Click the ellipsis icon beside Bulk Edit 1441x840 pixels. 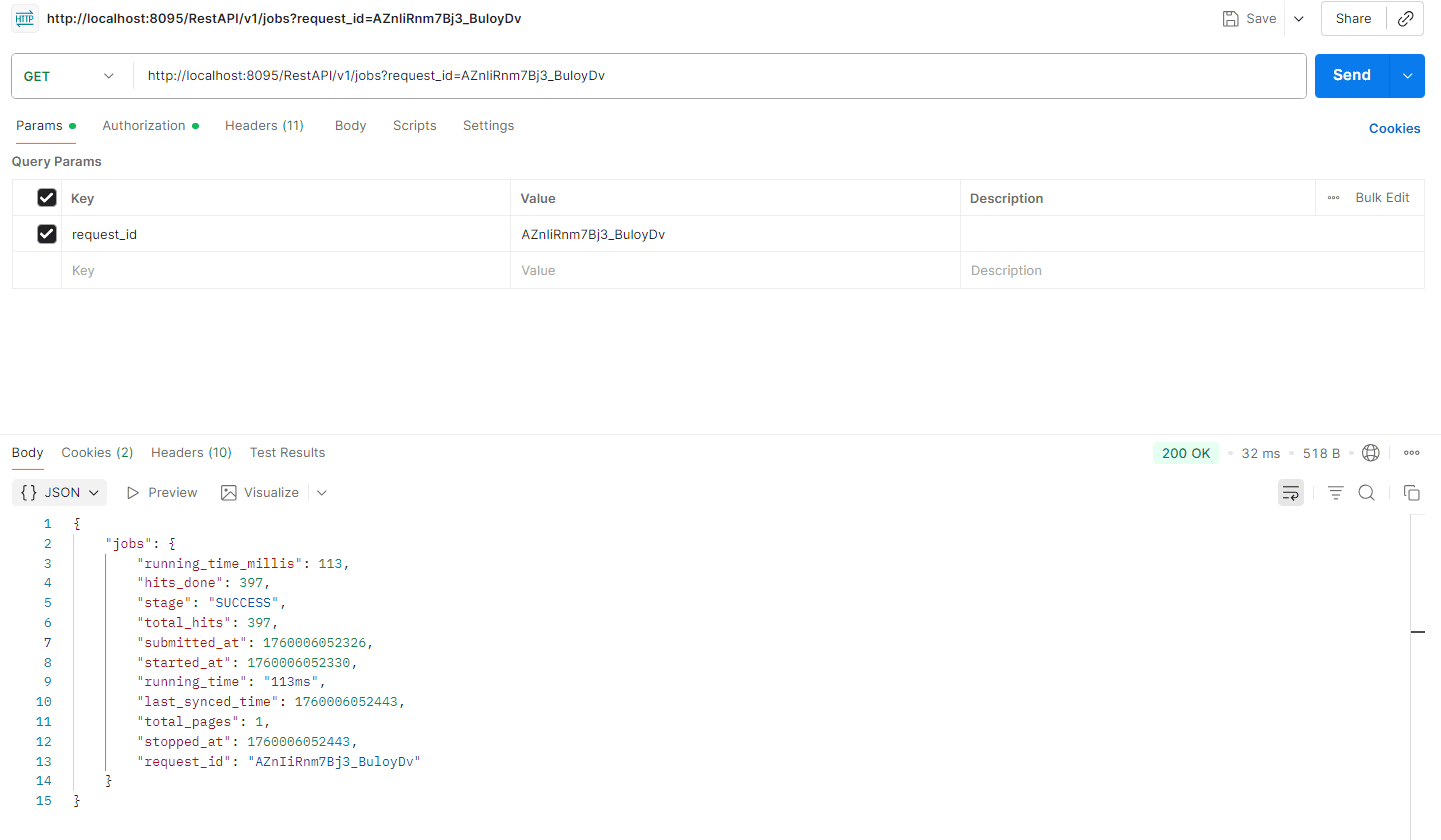1333,197
